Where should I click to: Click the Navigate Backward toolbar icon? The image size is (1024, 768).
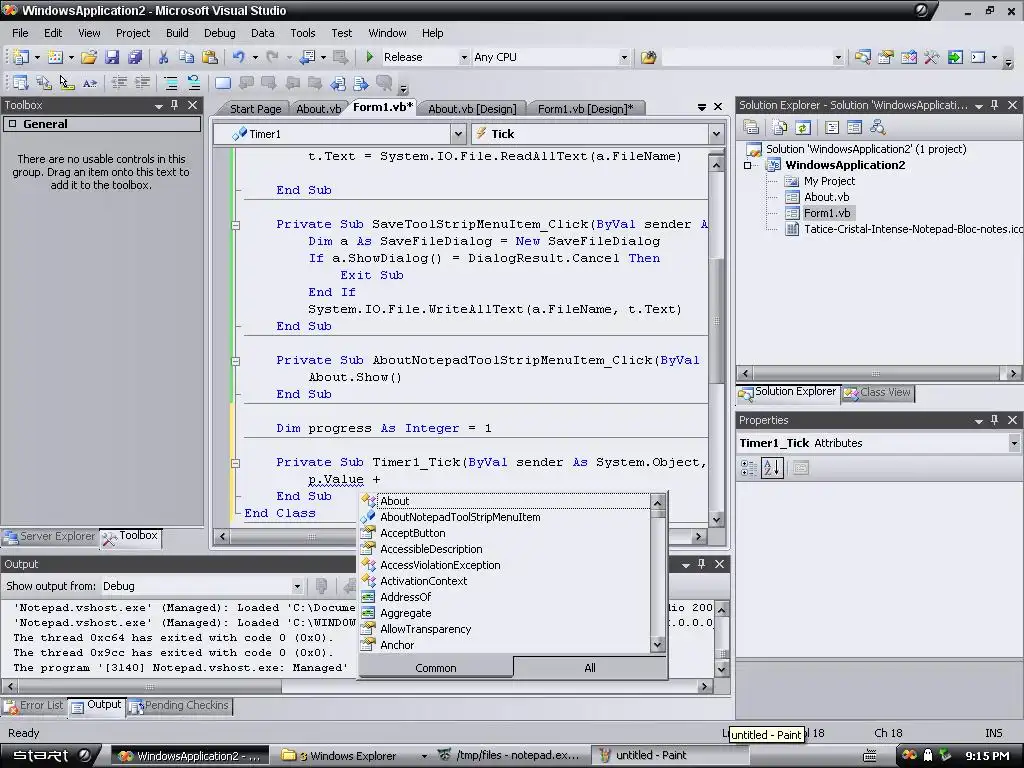point(307,57)
